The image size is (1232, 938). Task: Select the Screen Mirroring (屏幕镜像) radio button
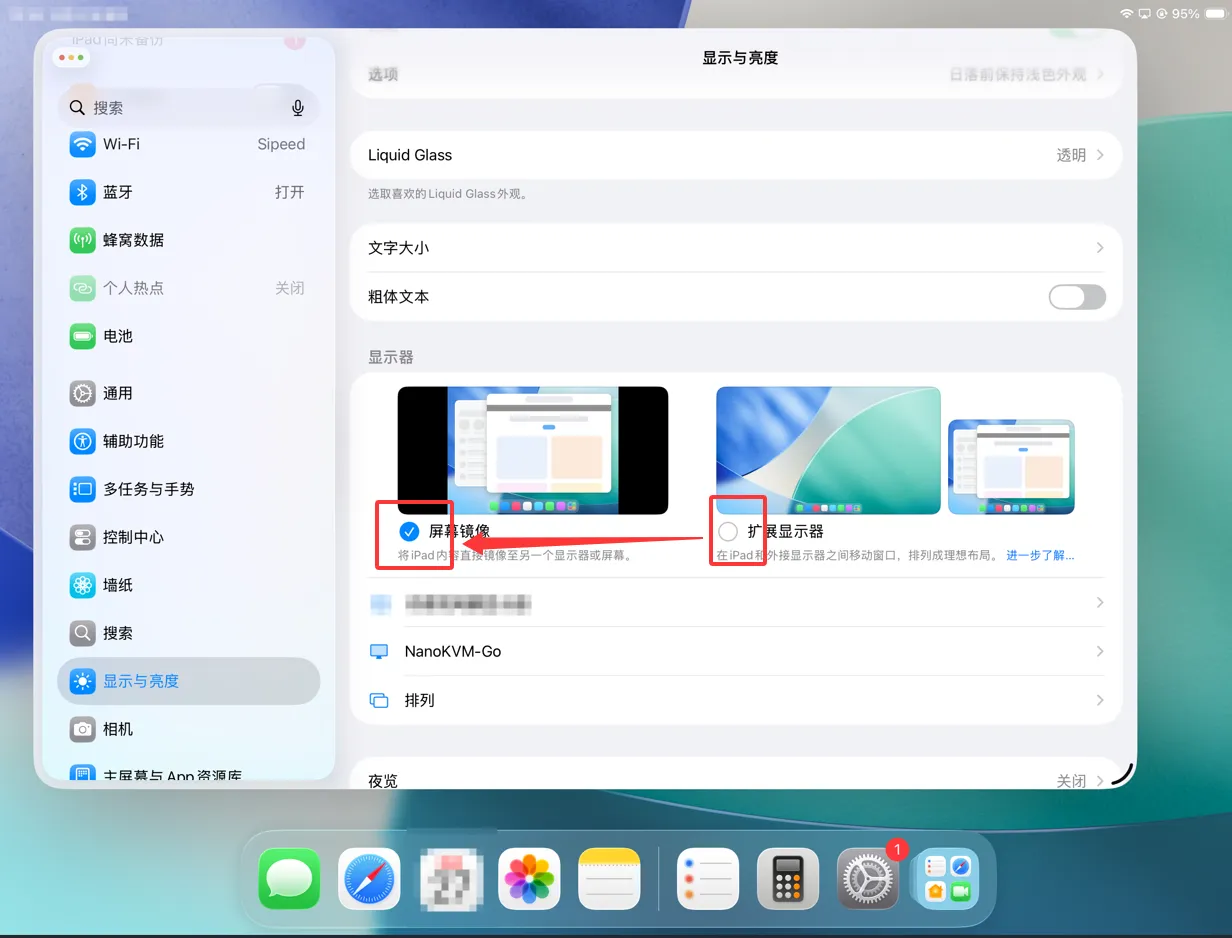click(409, 531)
